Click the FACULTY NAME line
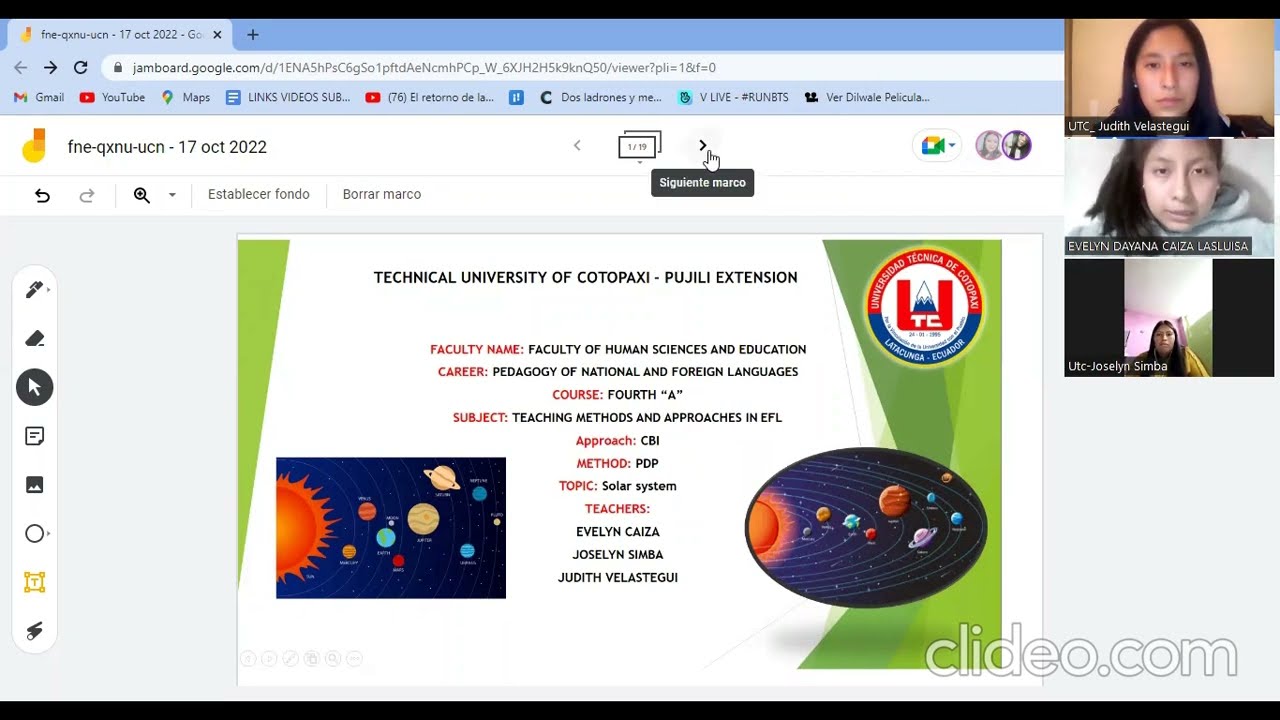This screenshot has width=1280, height=720. tap(618, 349)
